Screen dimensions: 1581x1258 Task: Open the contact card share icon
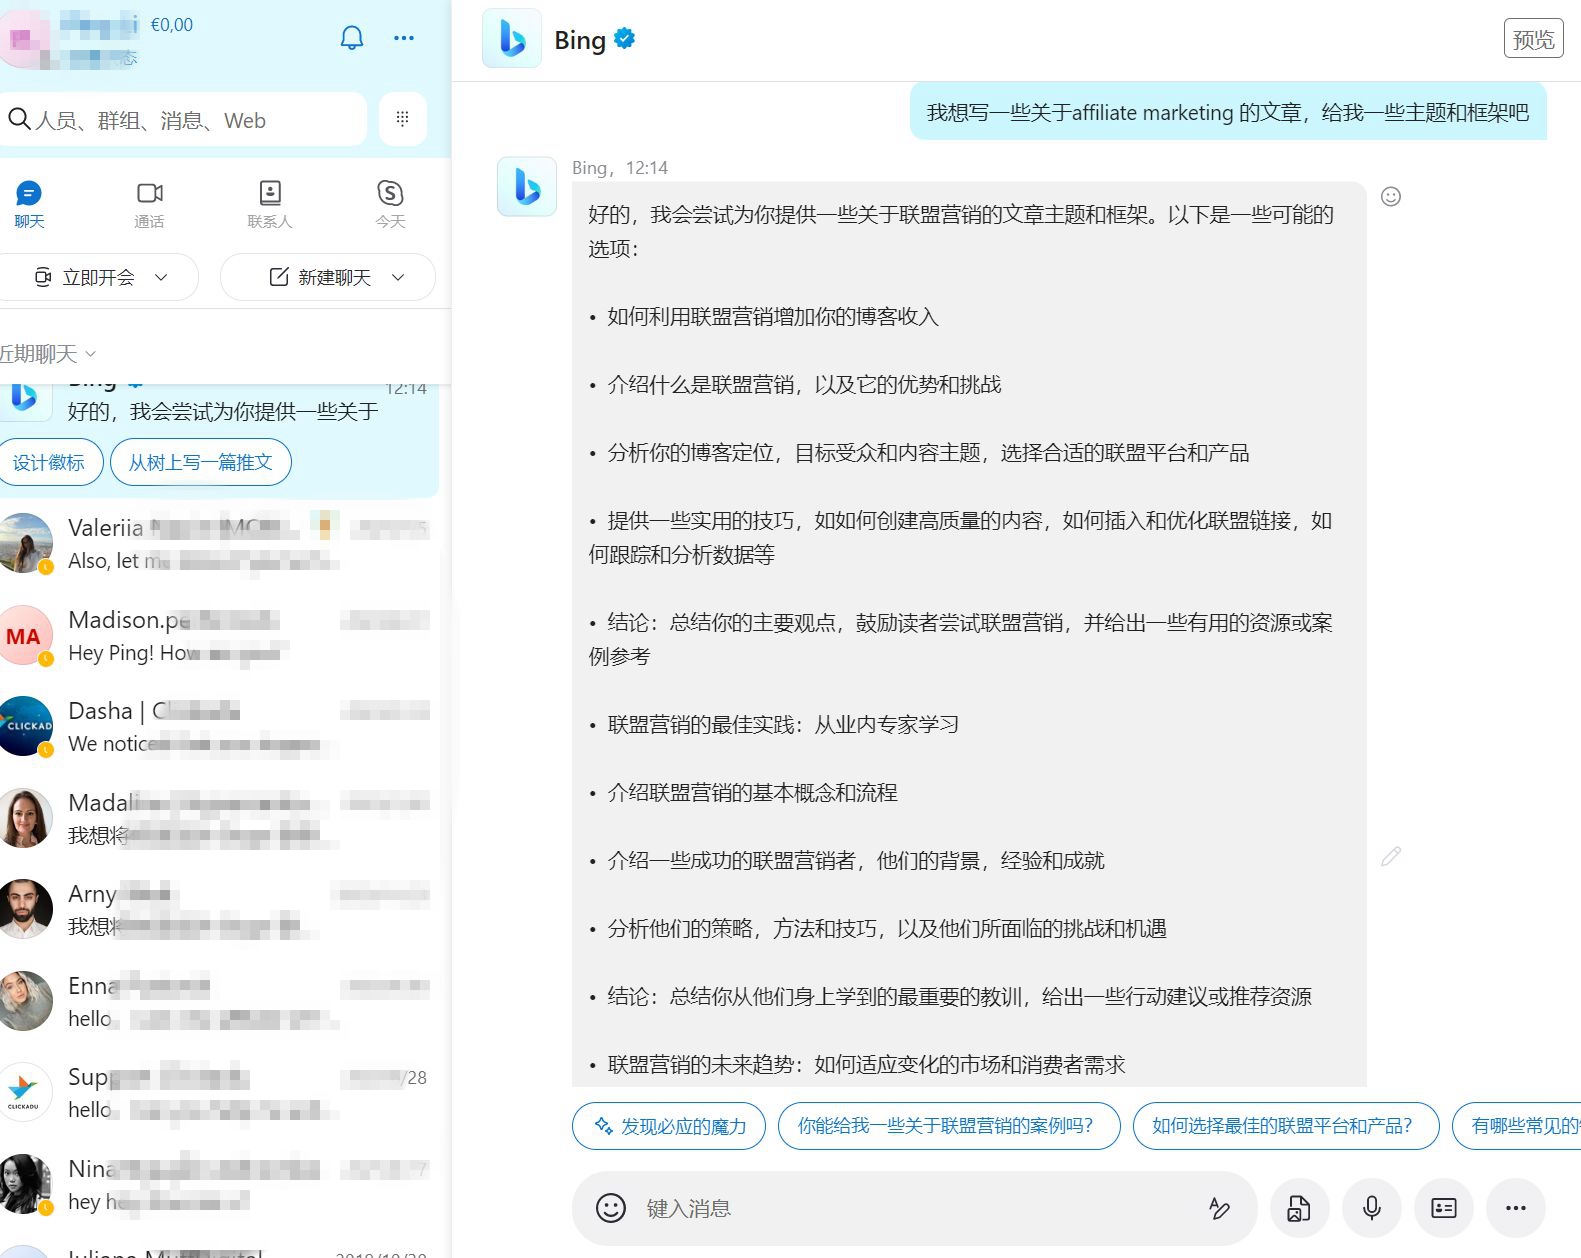click(1443, 1208)
